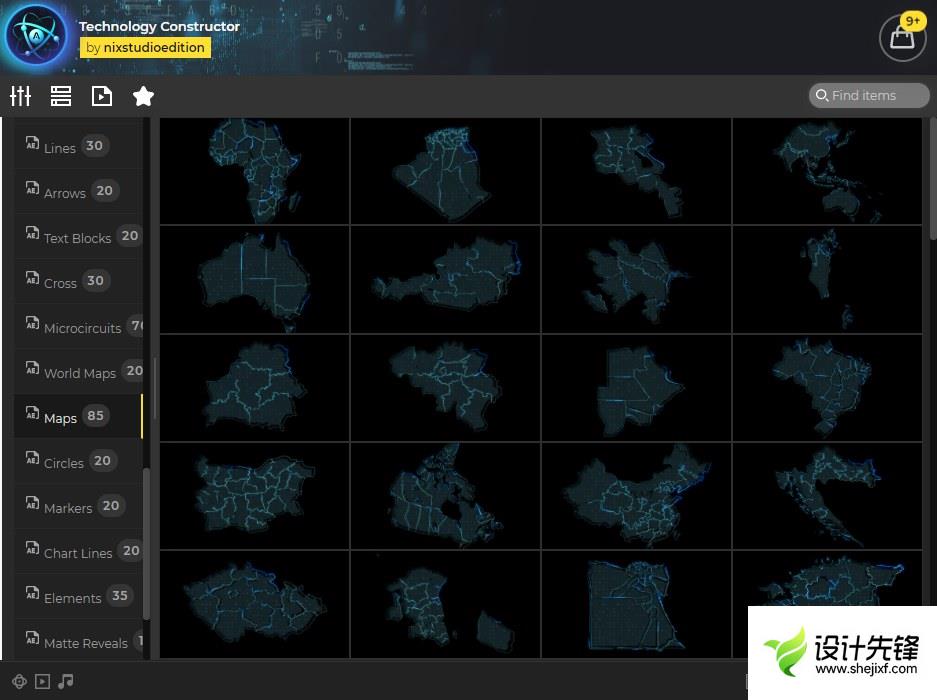Open the World Maps category
937x700 pixels.
click(80, 372)
